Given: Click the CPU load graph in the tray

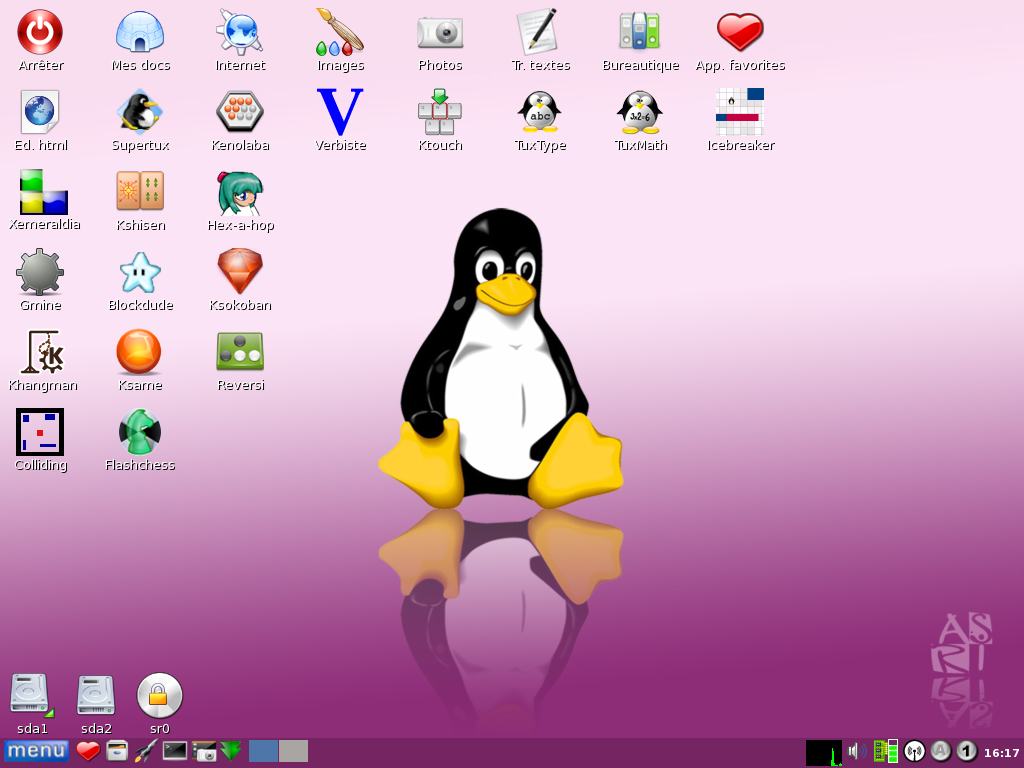Looking at the screenshot, I should [x=824, y=752].
